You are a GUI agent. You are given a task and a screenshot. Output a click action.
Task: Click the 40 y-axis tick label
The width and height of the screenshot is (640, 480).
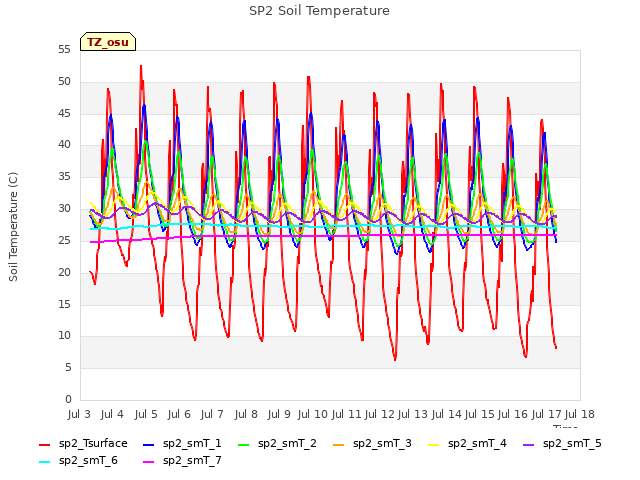[x=64, y=145]
